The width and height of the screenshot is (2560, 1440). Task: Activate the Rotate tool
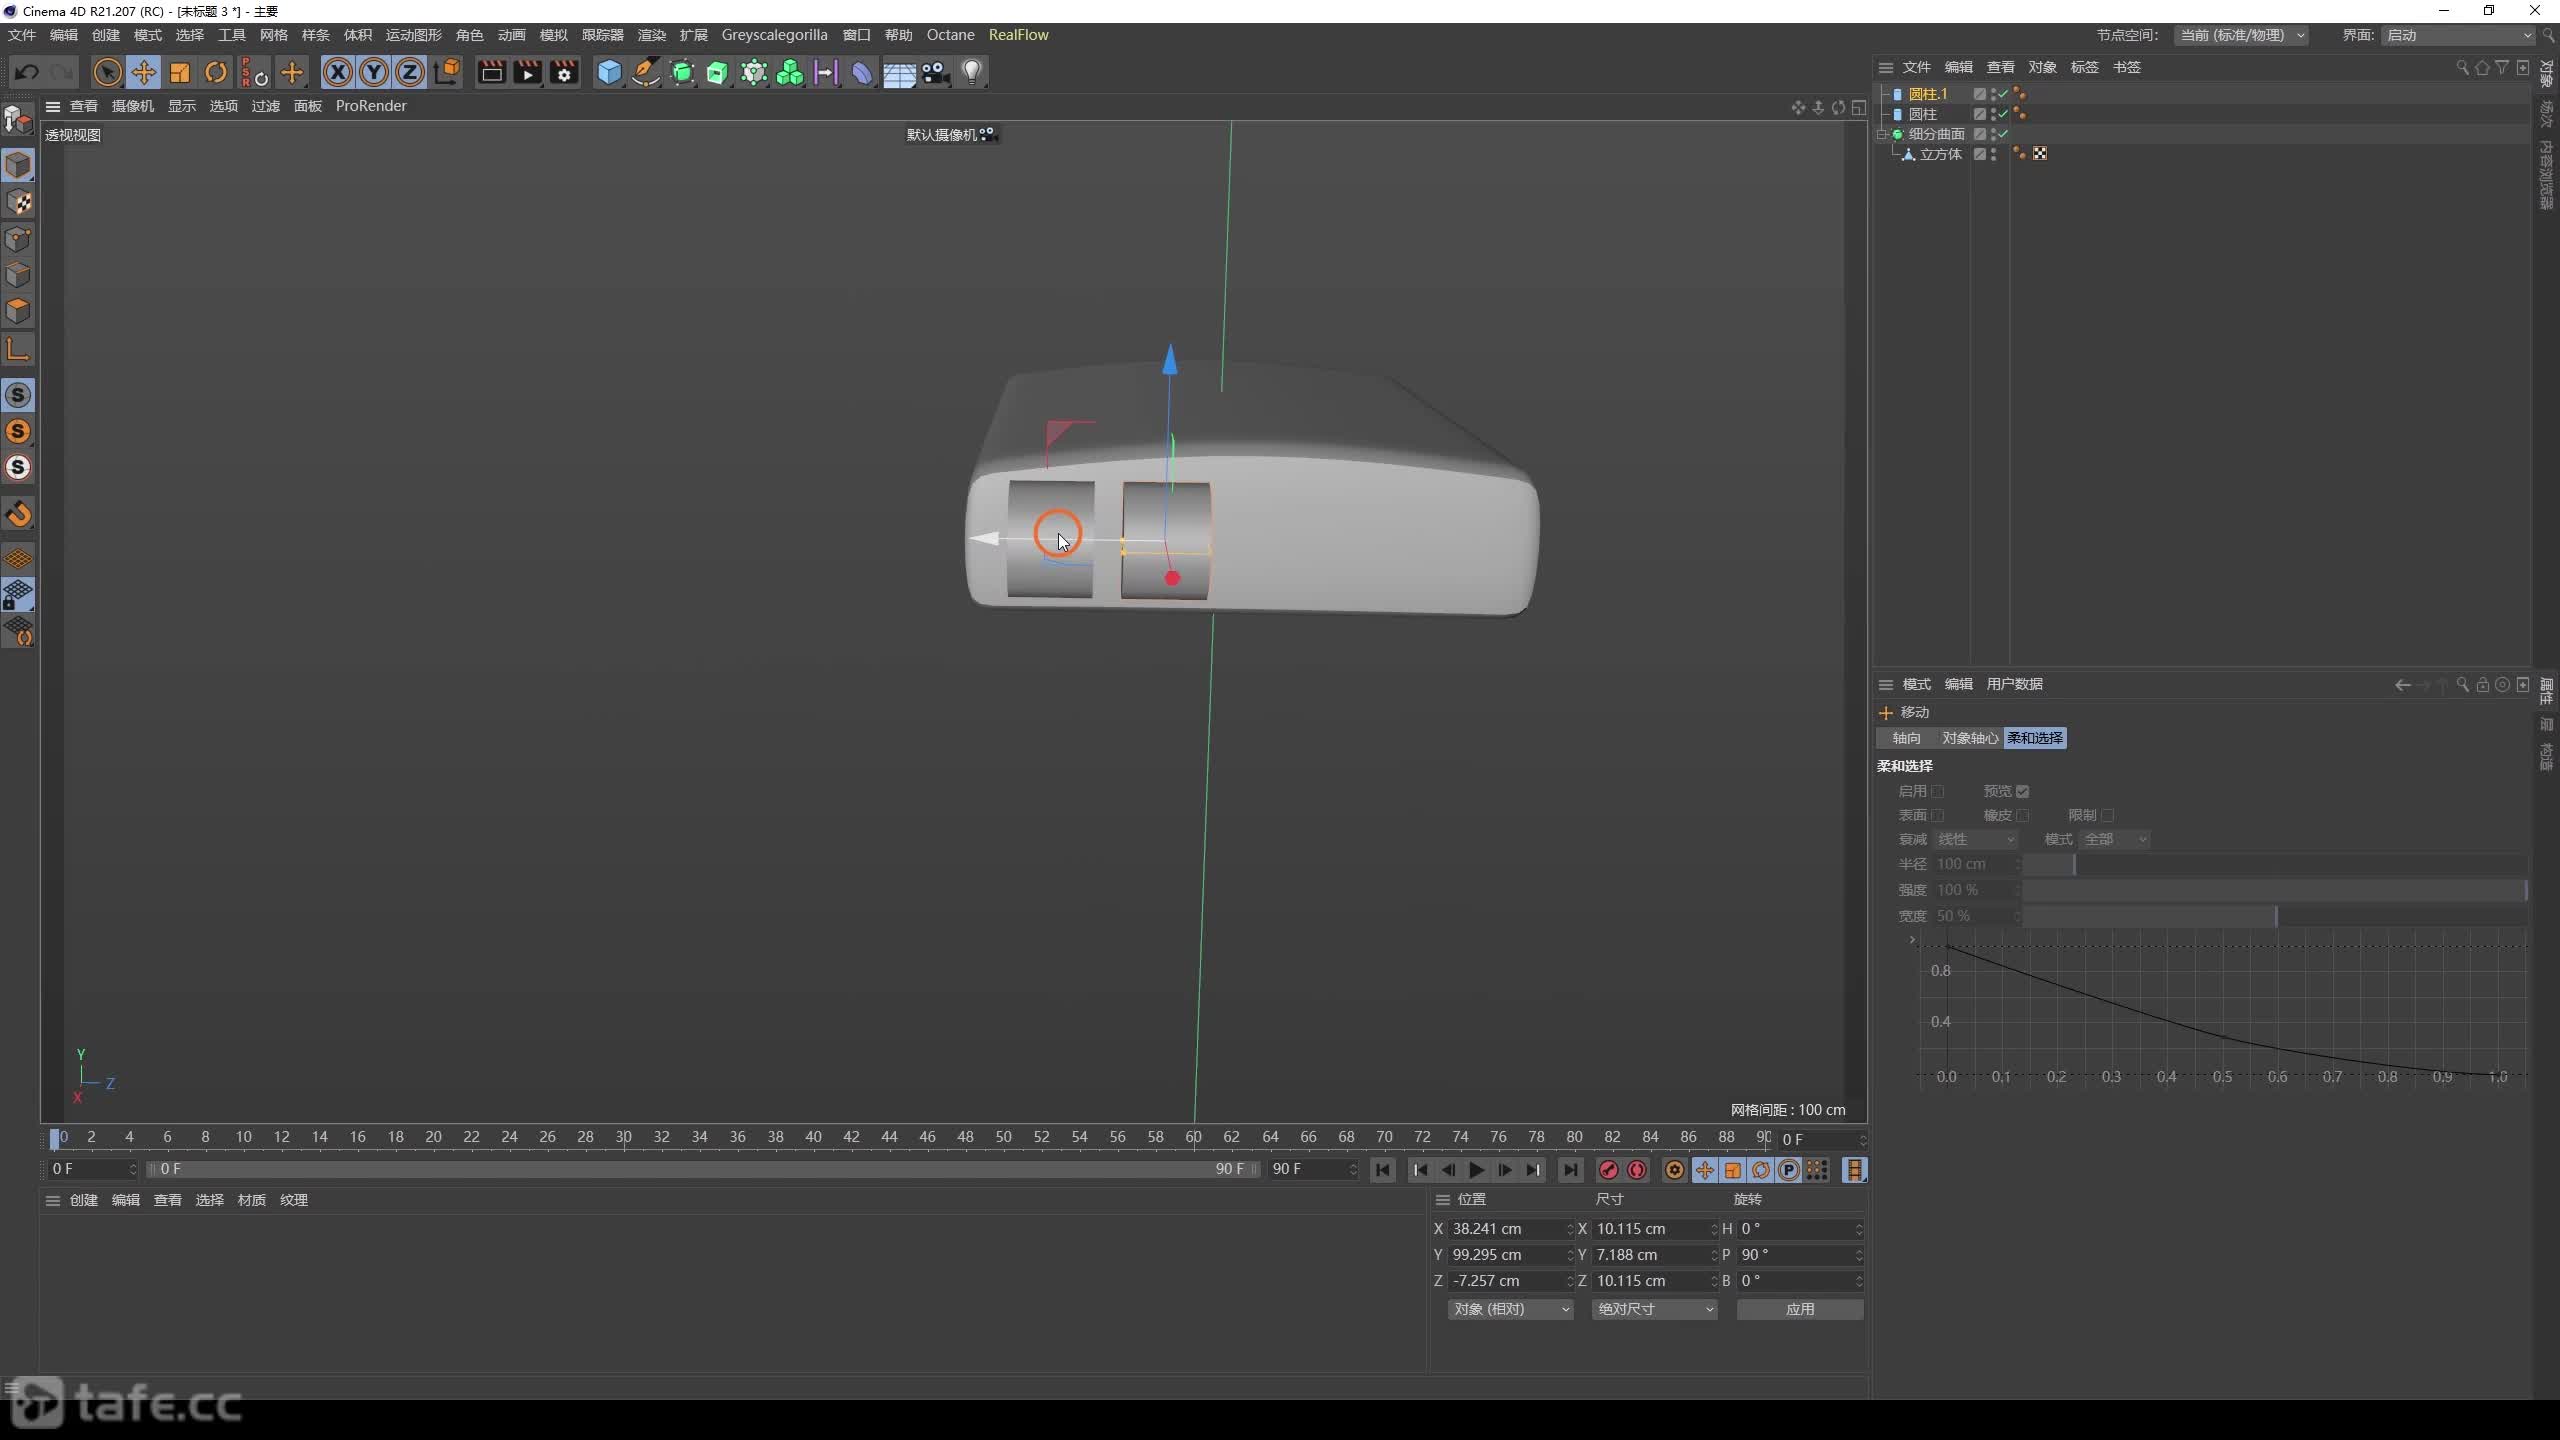(215, 72)
